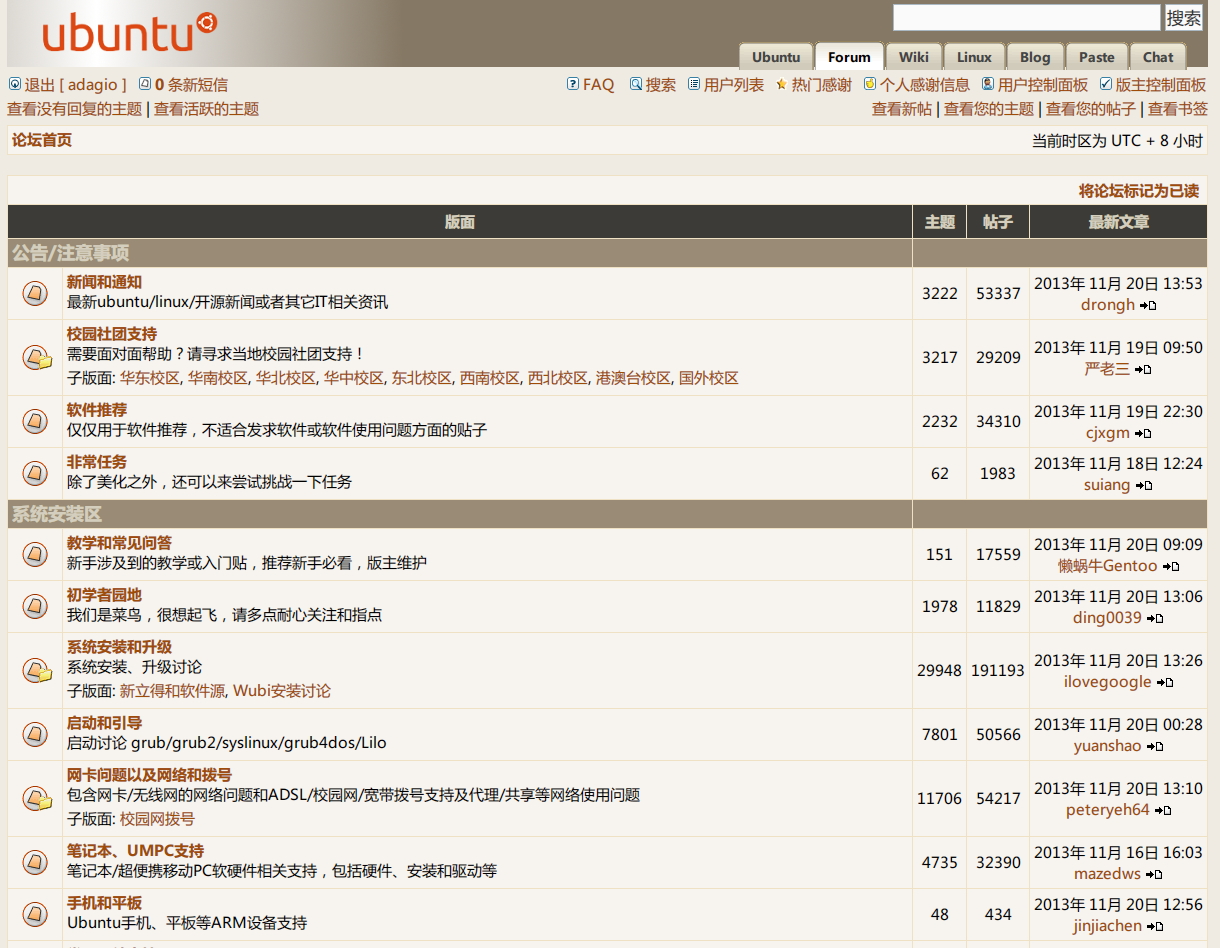Click the forum icon beside 初学者园地
1220x948 pixels.
pos(35,606)
